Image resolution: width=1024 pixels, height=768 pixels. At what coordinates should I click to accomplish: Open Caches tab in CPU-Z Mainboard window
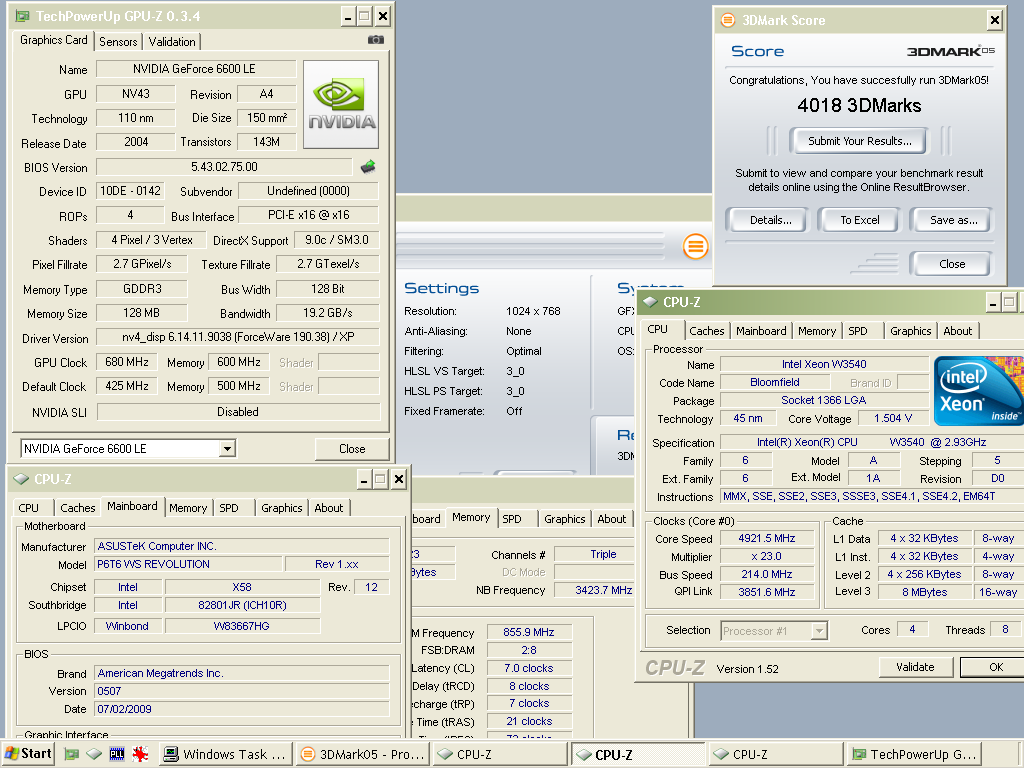tap(78, 508)
